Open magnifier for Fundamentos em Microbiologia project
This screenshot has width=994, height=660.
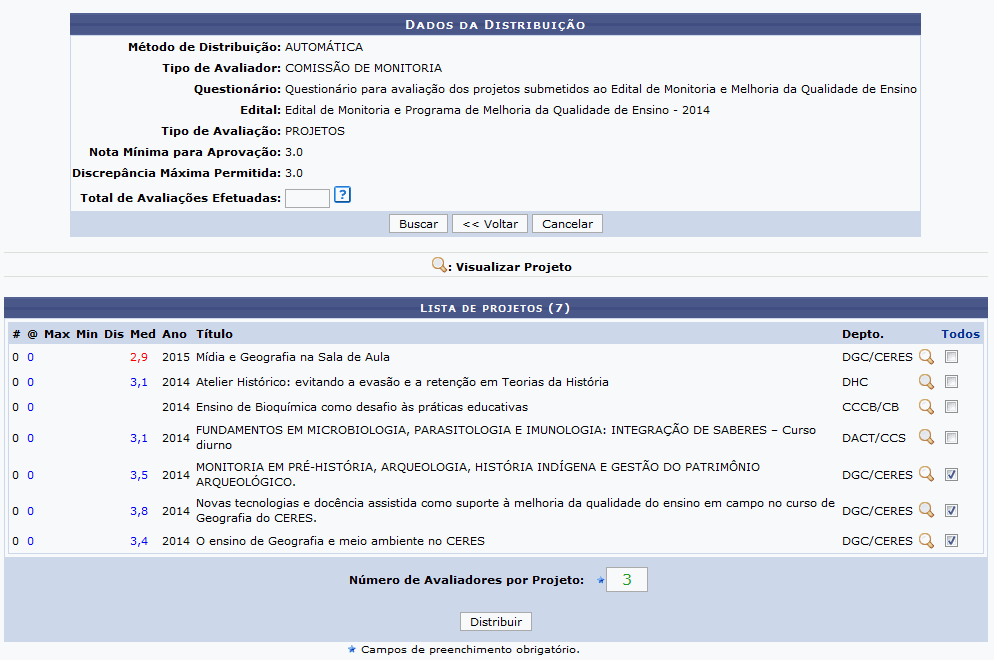pos(926,437)
